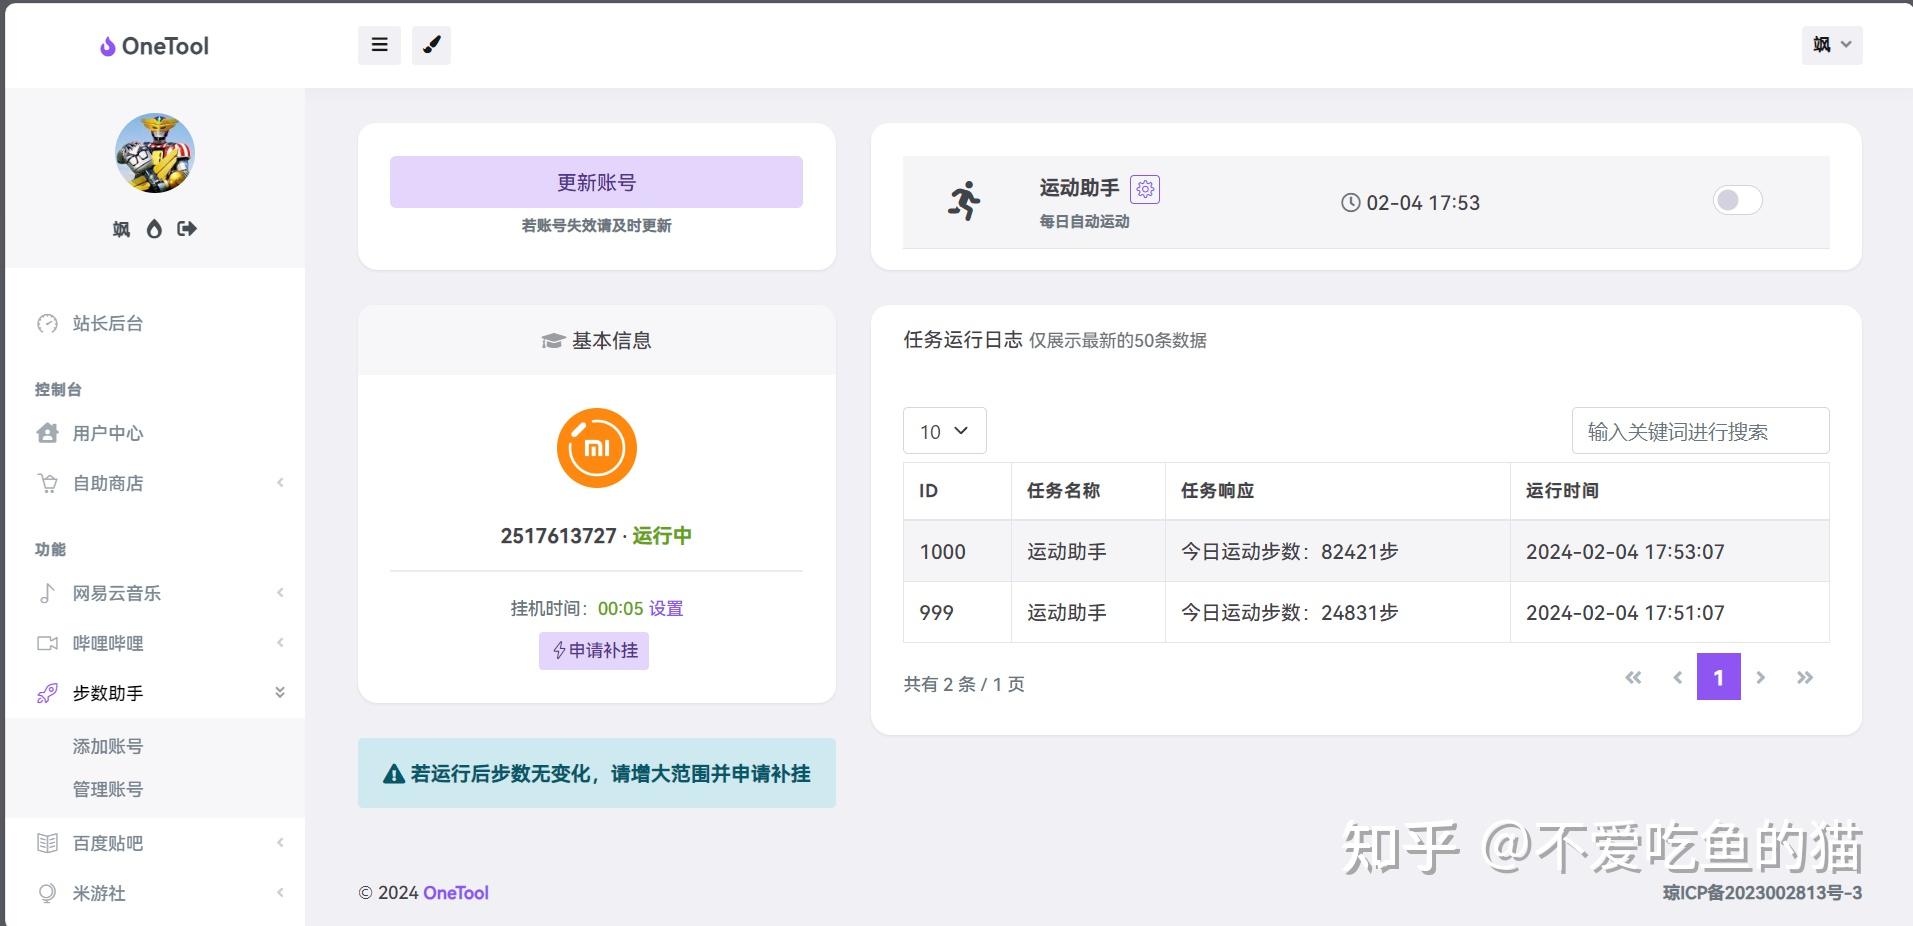Open the gear settings icon beside 运动助手
Image resolution: width=1913 pixels, height=926 pixels.
click(1144, 188)
